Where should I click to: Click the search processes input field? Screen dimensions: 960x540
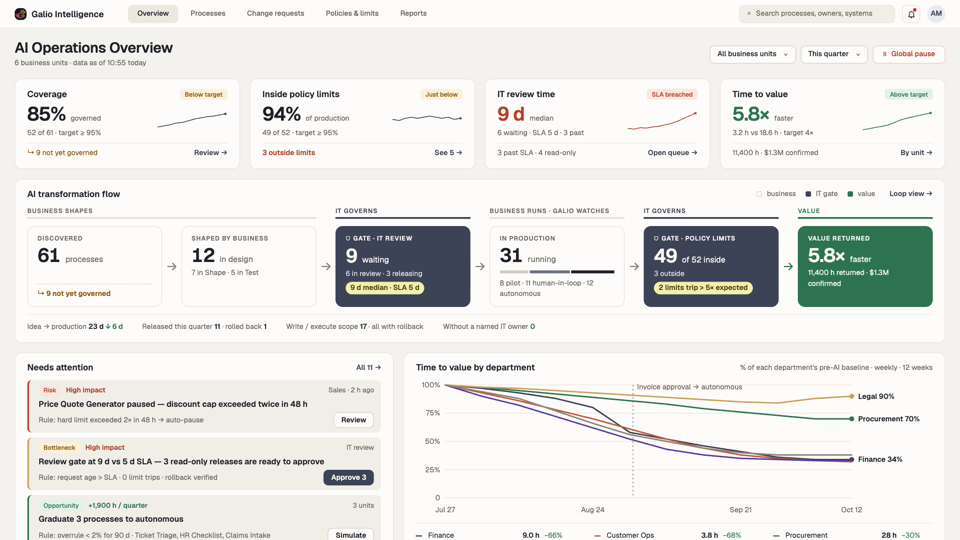[x=817, y=13]
